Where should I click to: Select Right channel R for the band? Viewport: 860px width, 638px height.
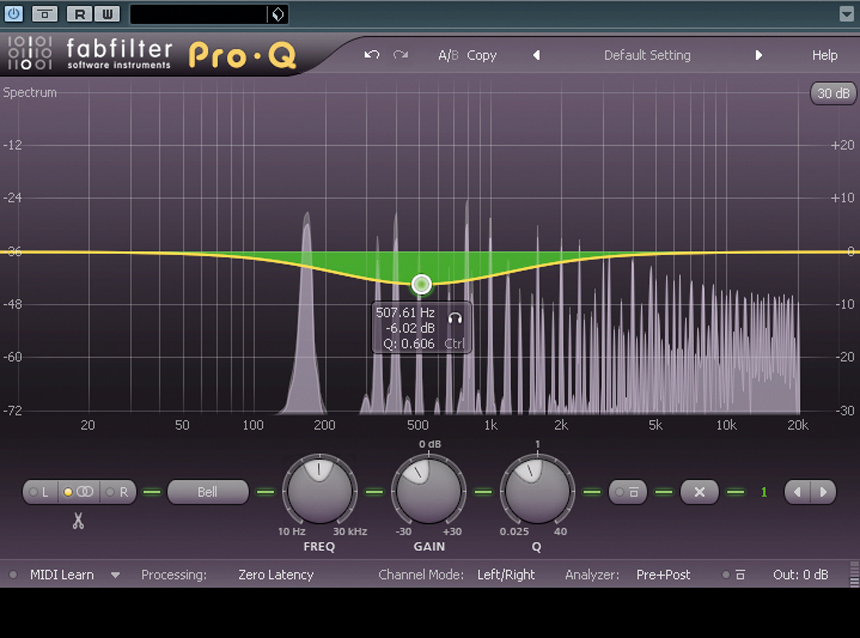tap(118, 492)
